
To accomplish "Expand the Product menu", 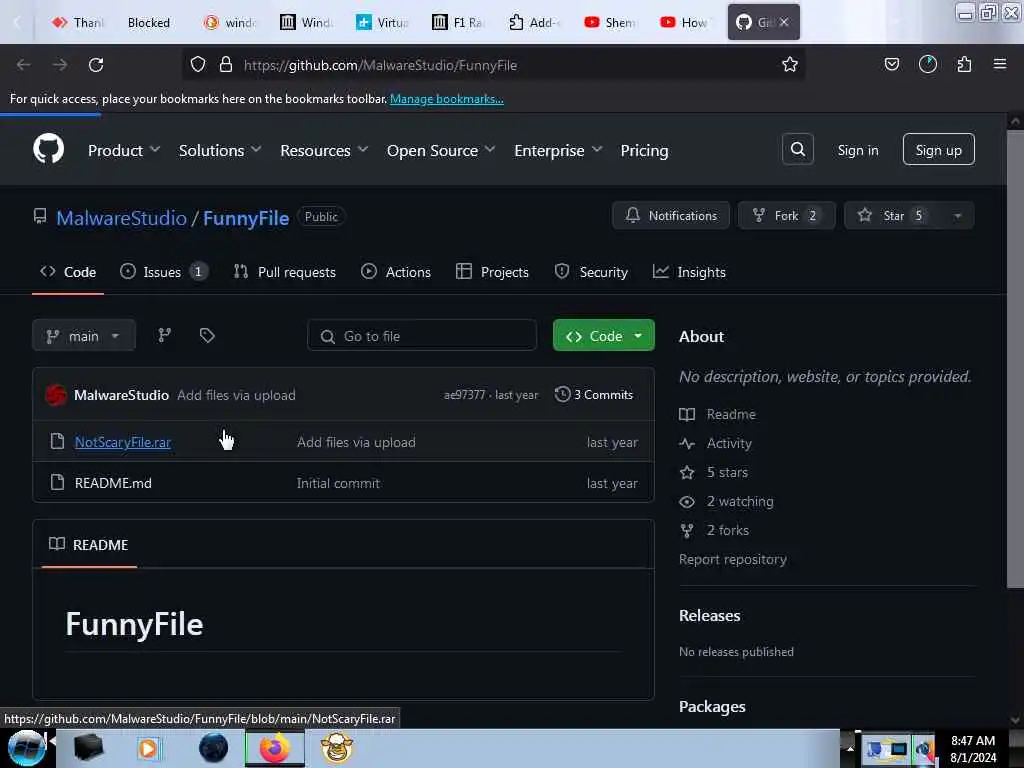I will tap(124, 150).
